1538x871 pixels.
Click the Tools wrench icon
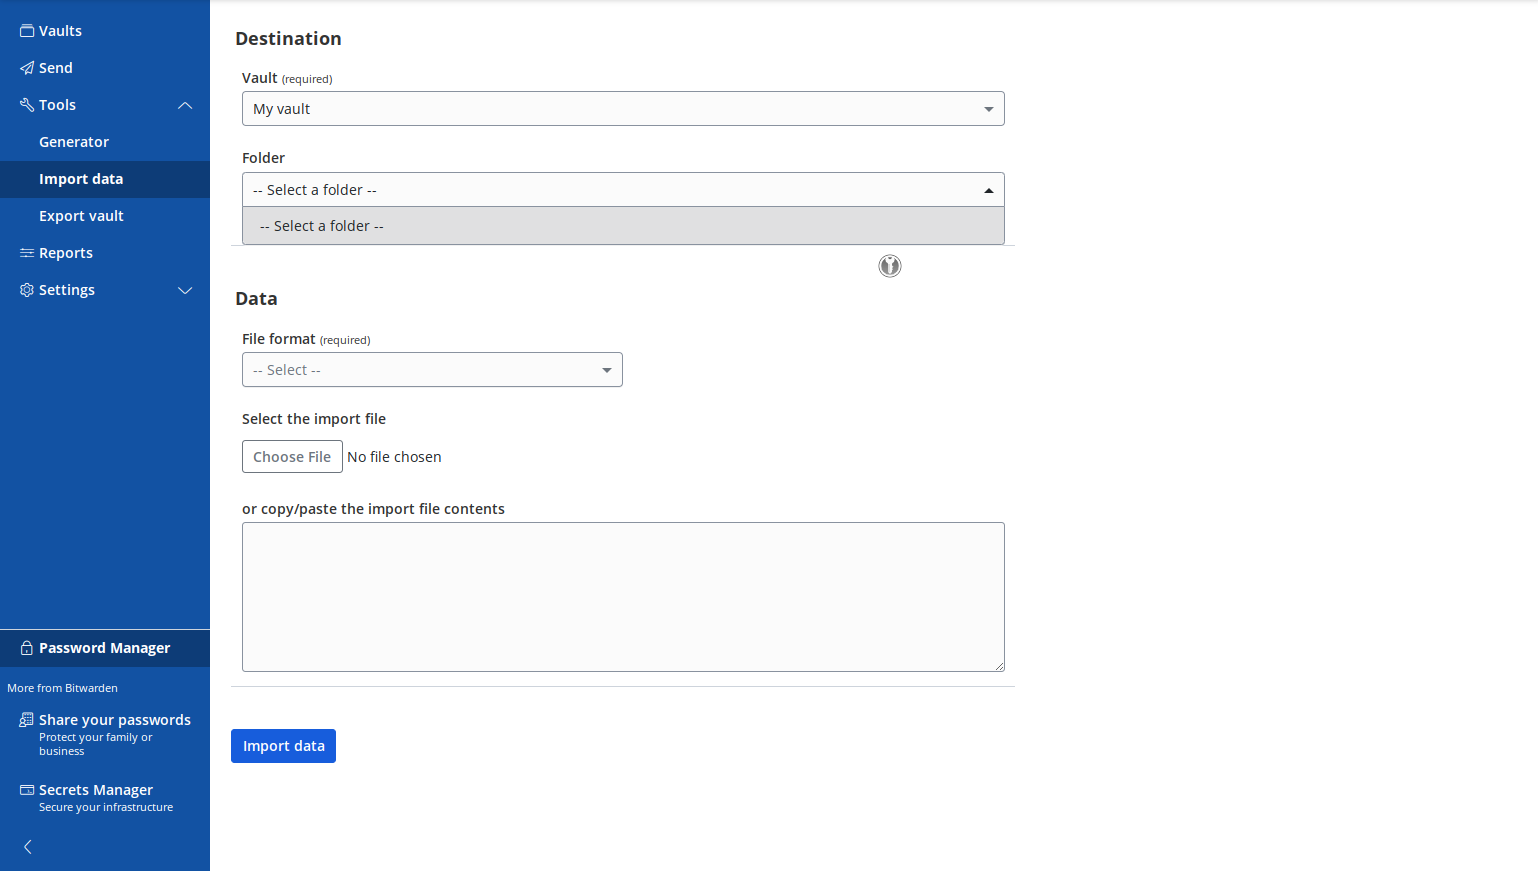coord(27,105)
